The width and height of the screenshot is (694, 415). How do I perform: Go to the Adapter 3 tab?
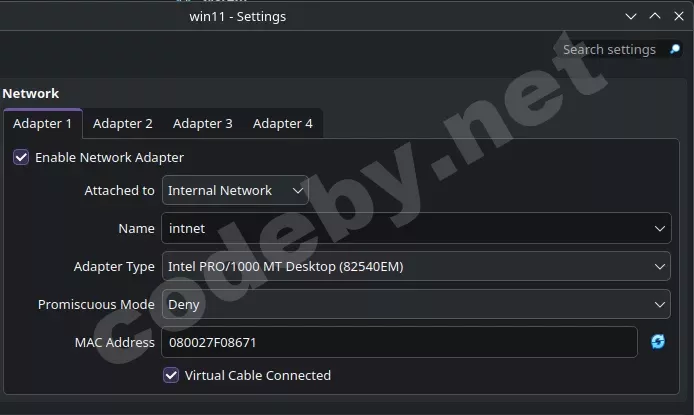click(202, 124)
